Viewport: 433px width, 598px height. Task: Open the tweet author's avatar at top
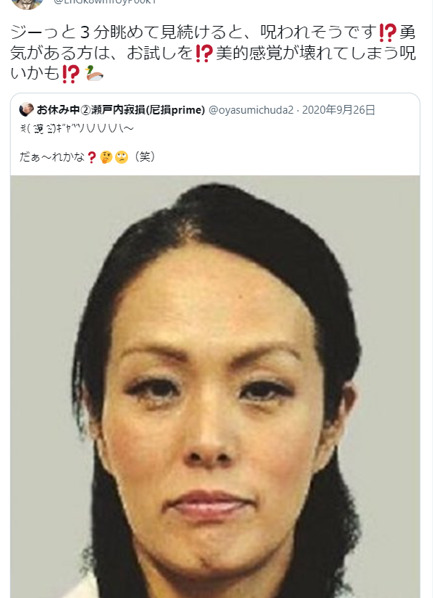[x=27, y=3]
